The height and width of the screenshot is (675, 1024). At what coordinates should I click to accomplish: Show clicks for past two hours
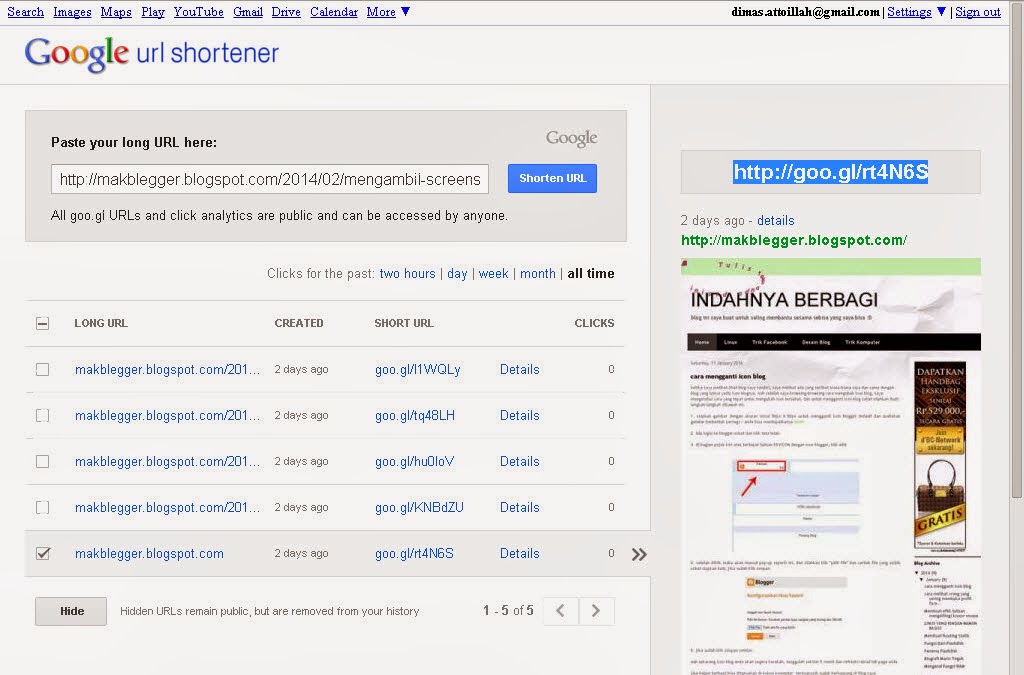coord(408,274)
